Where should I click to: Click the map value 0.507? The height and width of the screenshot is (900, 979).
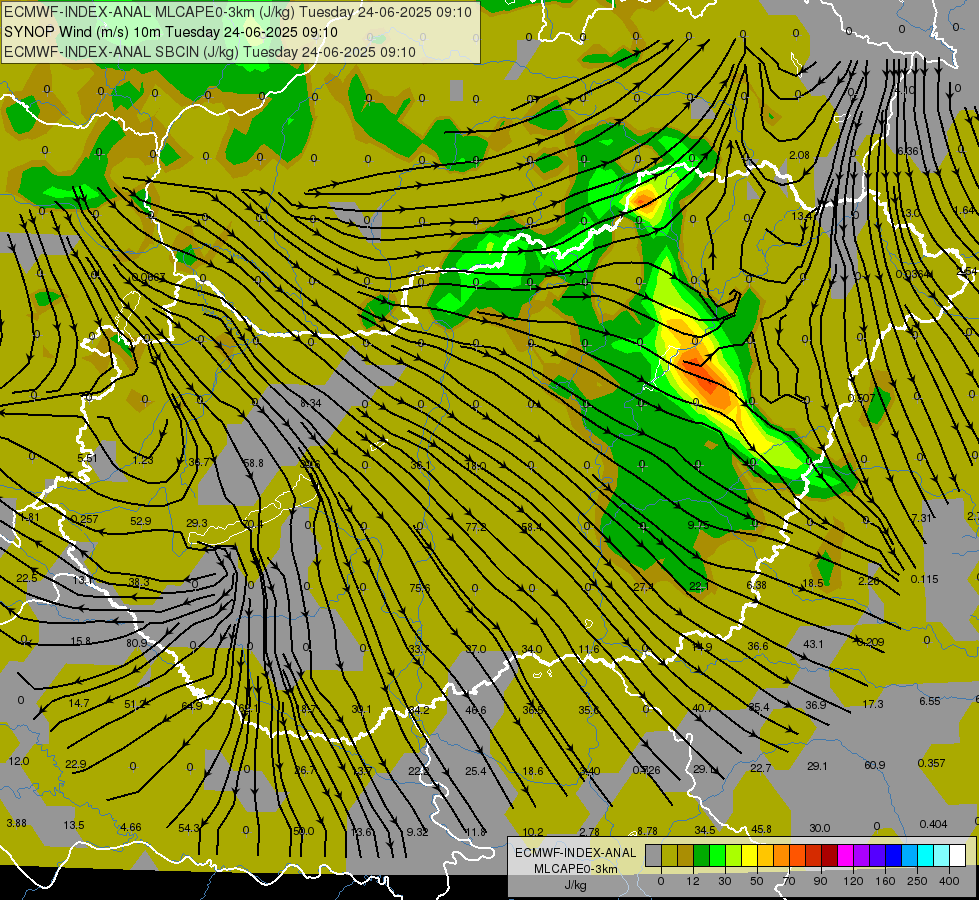(x=862, y=398)
